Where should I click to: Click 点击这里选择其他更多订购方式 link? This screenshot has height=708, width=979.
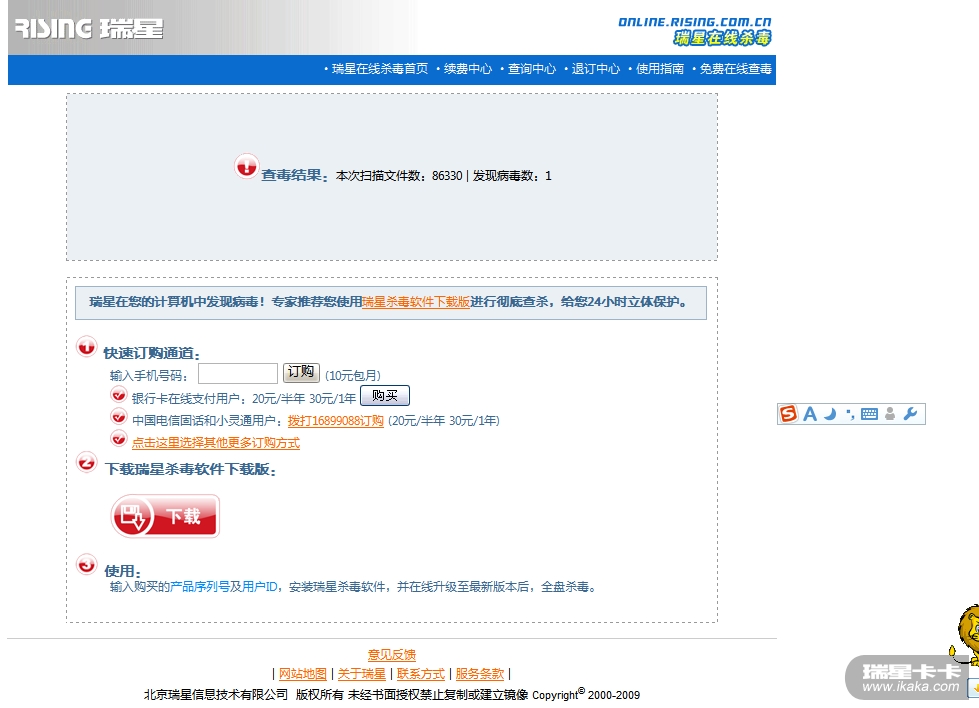(x=216, y=443)
